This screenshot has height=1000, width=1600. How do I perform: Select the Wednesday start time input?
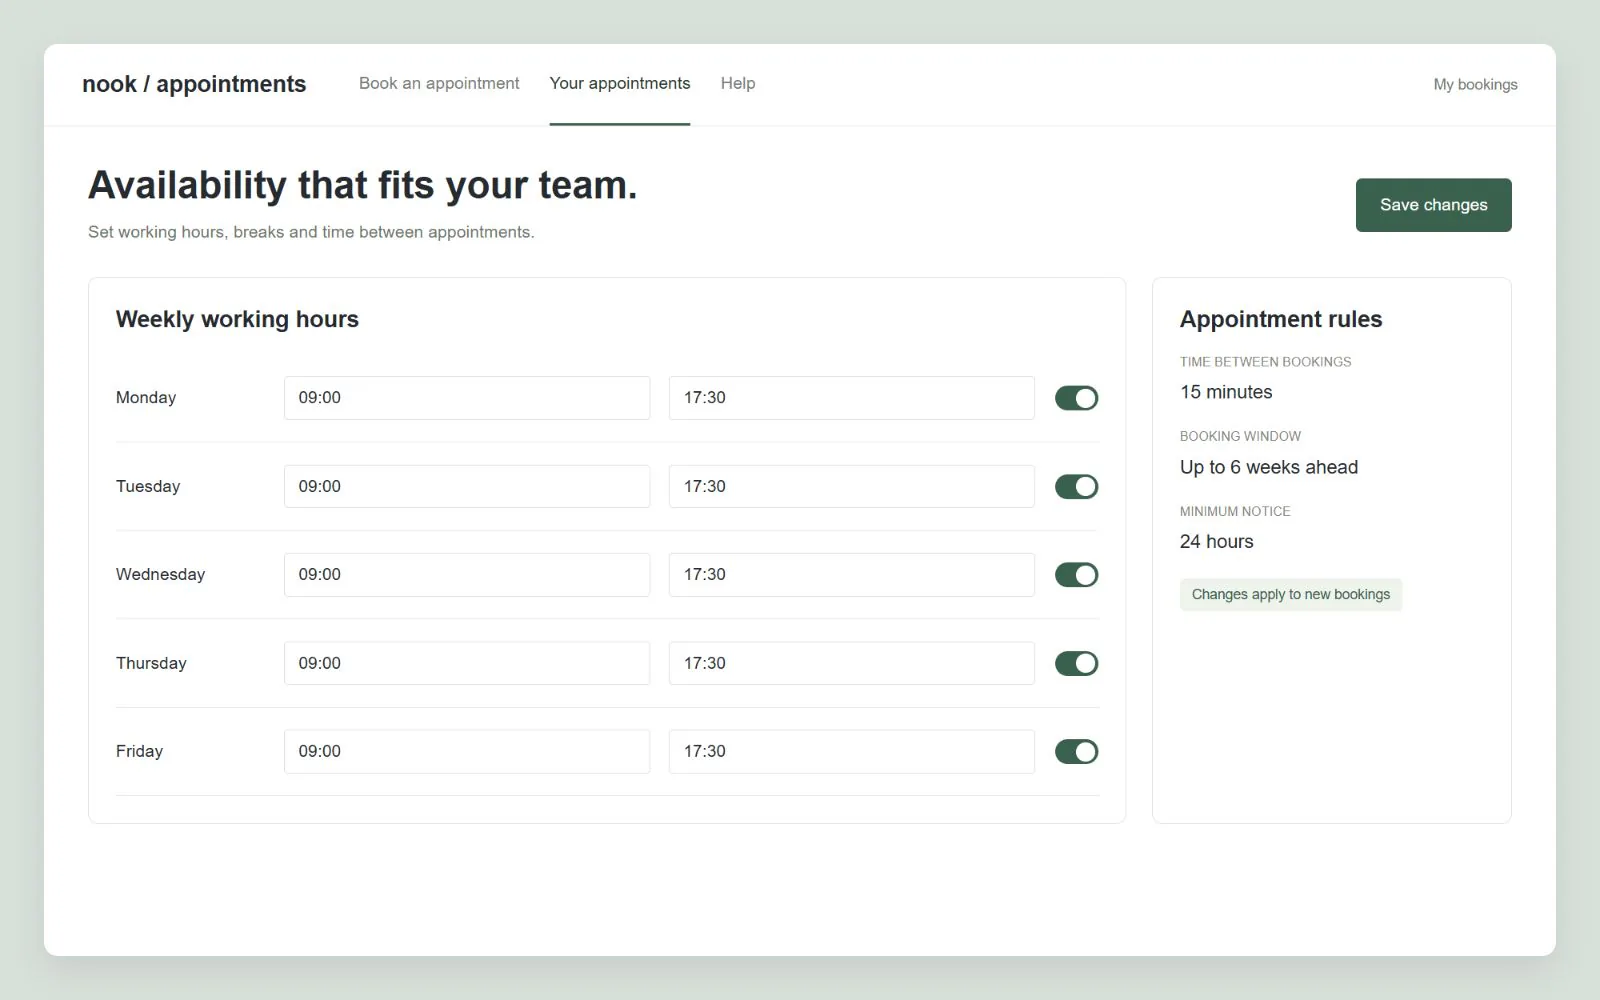(467, 575)
